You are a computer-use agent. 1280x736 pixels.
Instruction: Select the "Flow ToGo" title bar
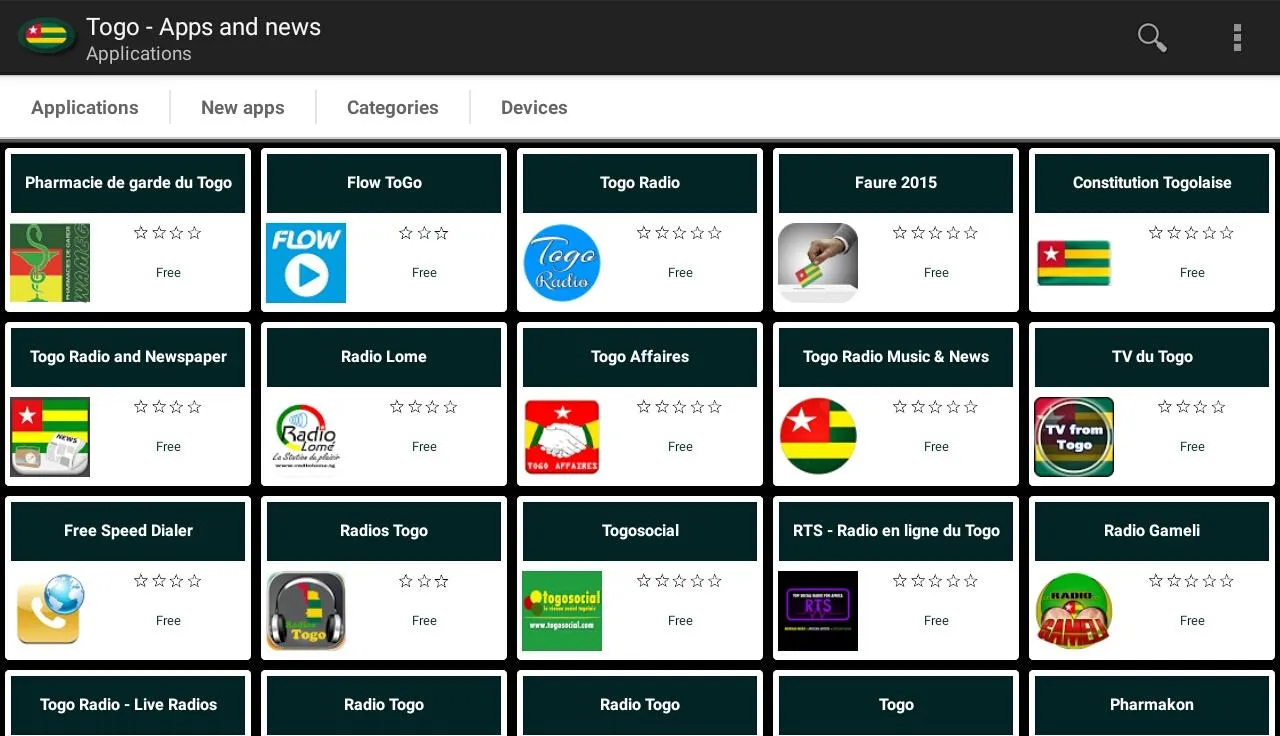[384, 183]
